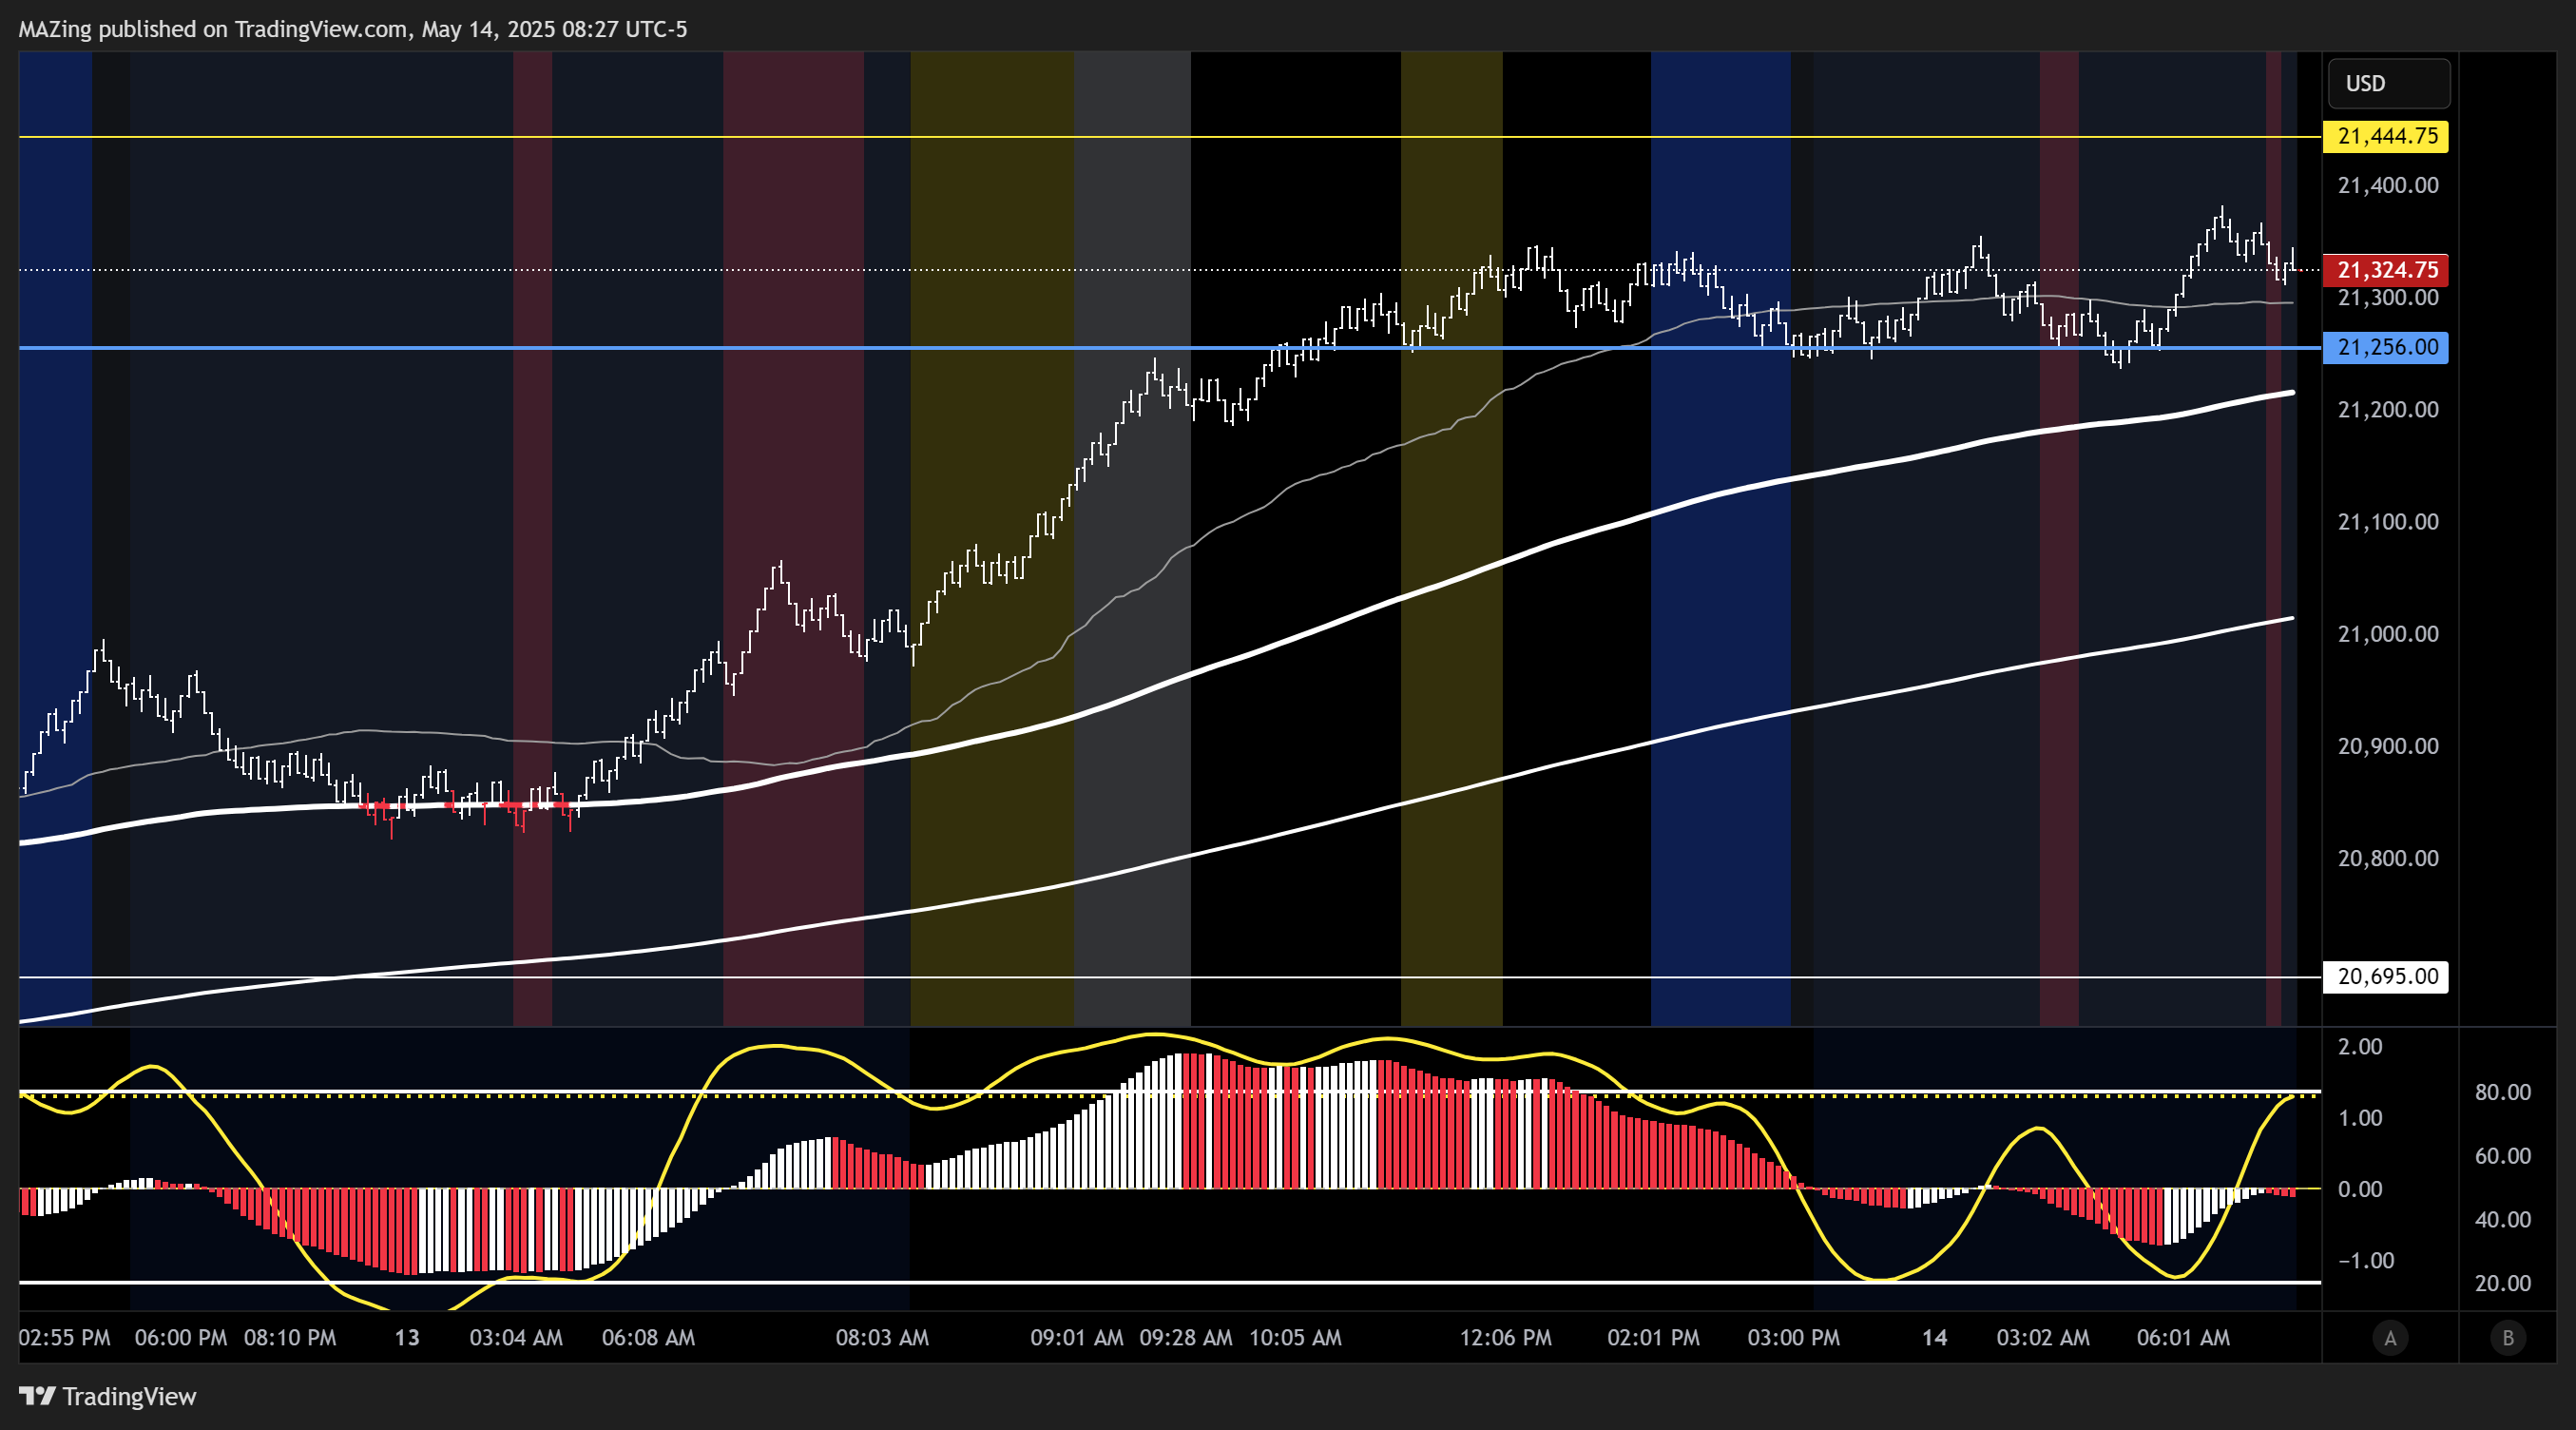The height and width of the screenshot is (1430, 2576).
Task: Click the 21,000.00 axis price
Action: (2388, 634)
